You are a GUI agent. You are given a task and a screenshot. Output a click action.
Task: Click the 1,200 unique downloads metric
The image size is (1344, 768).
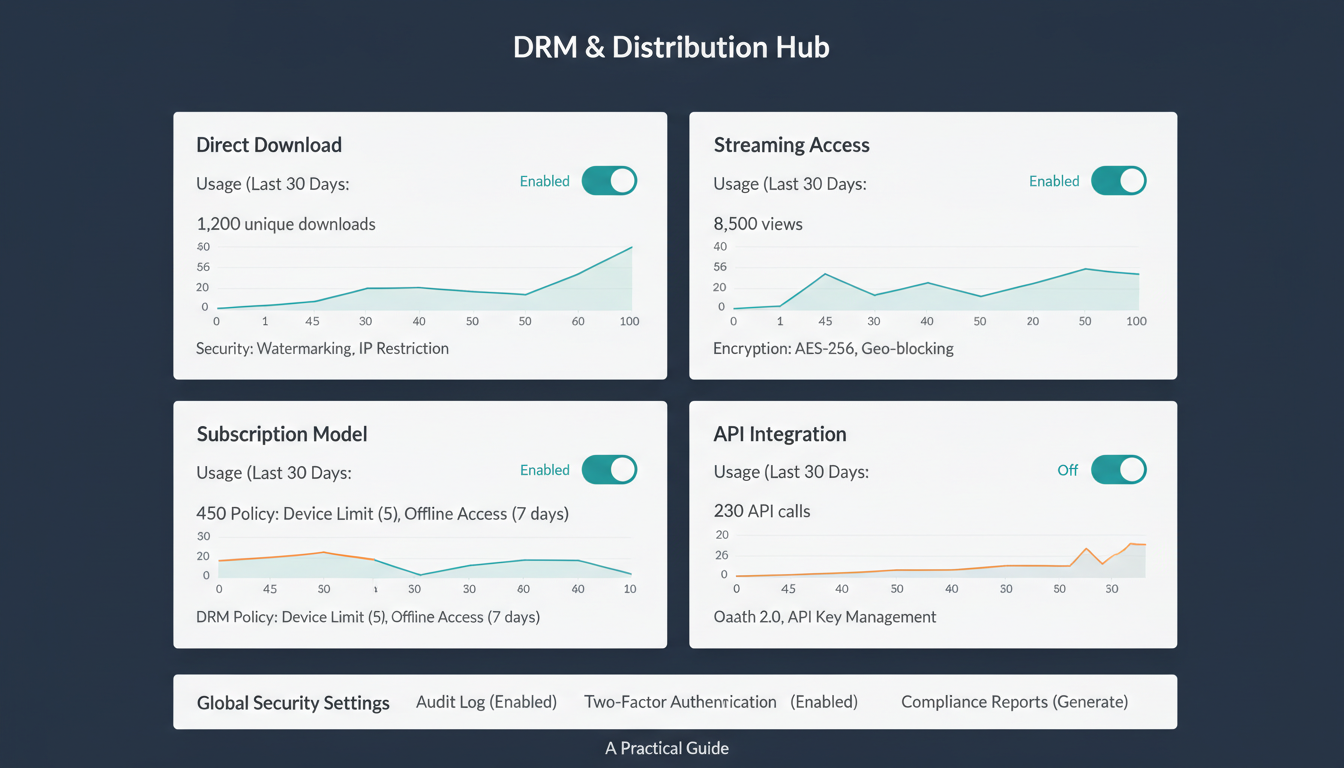[x=286, y=224]
